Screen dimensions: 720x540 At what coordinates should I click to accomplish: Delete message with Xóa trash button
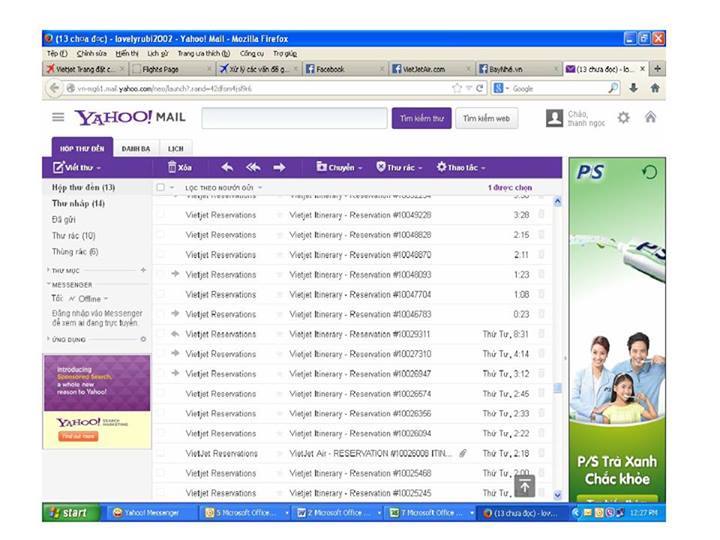[180, 167]
